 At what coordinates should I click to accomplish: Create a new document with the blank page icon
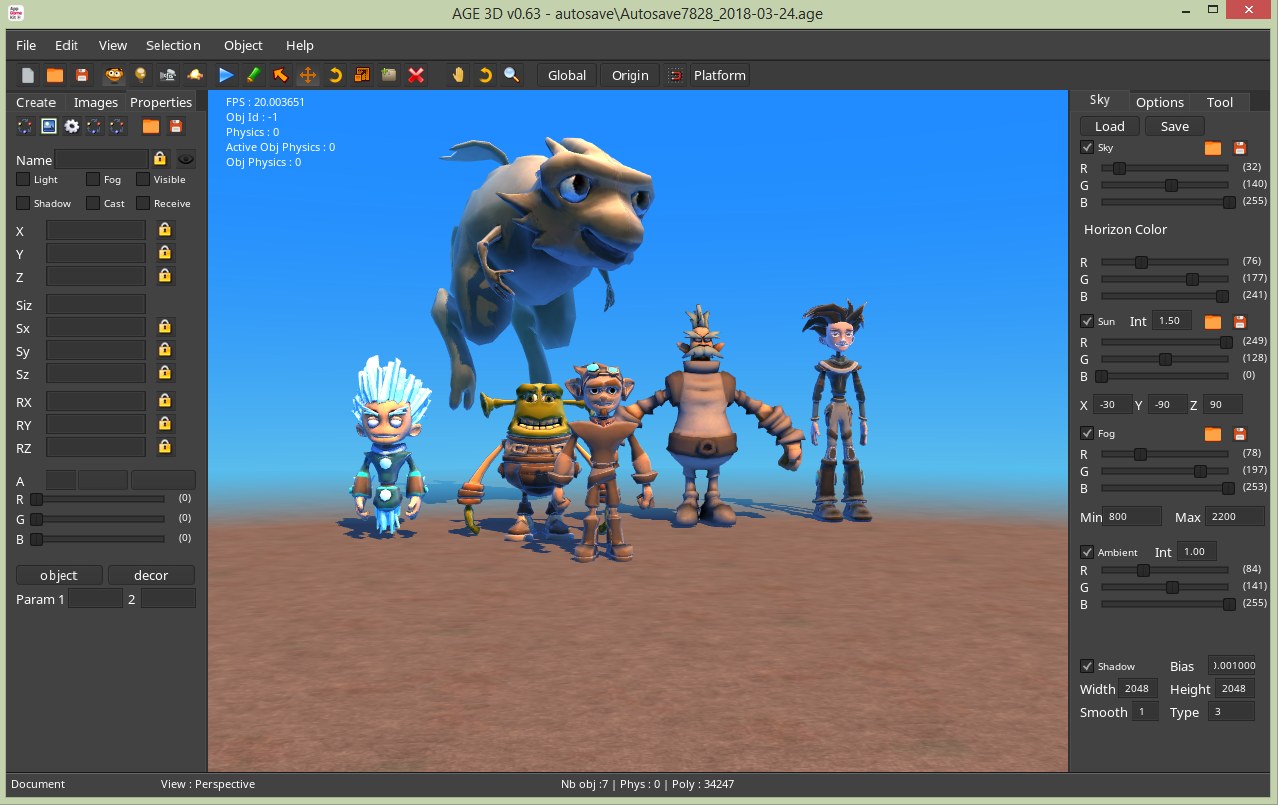[x=28, y=75]
